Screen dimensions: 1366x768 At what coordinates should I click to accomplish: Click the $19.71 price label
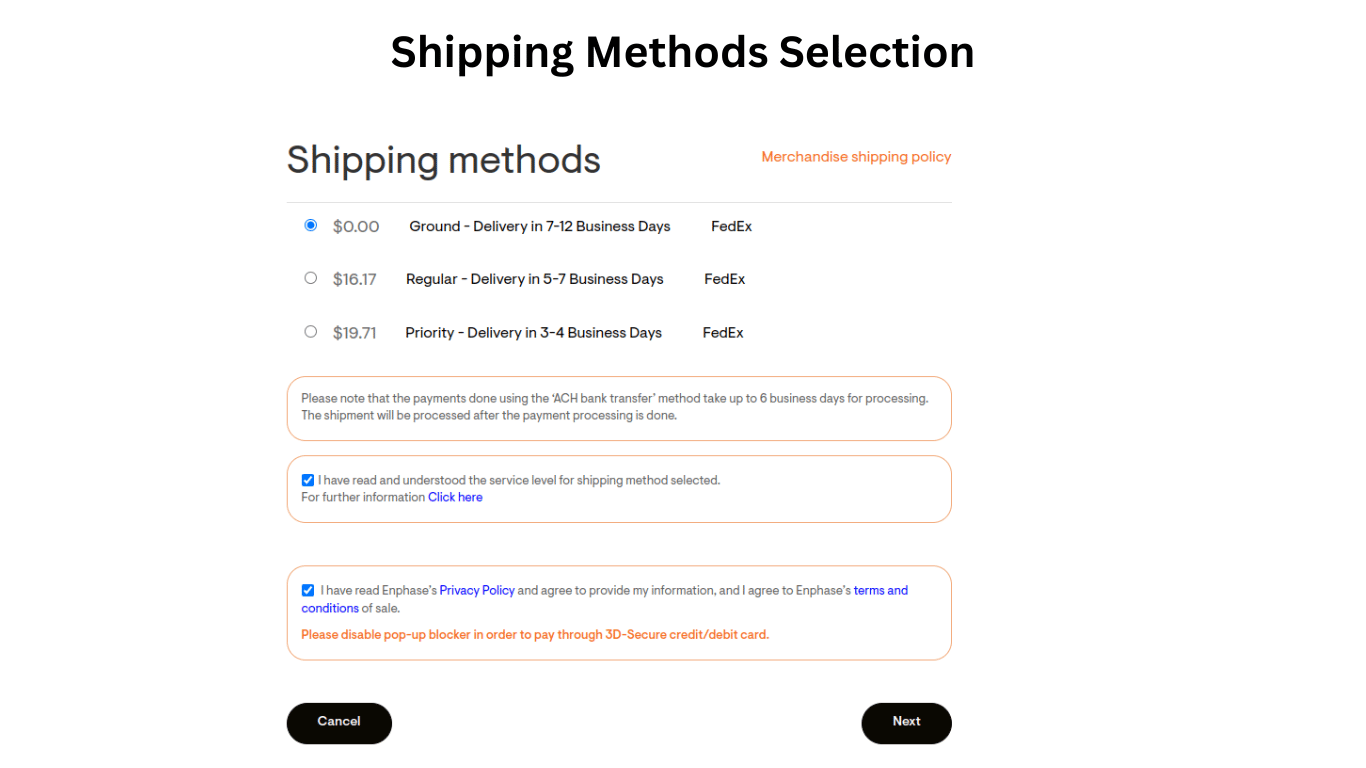355,333
